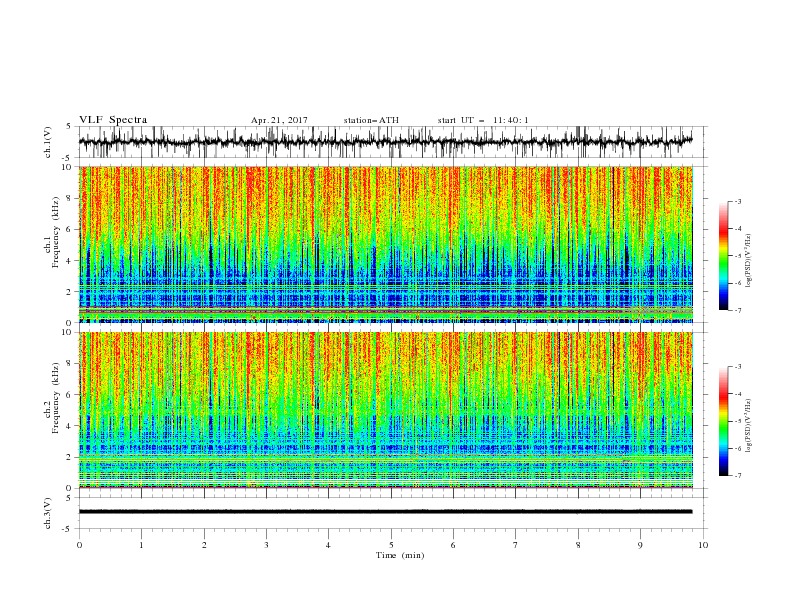
Task: Click time axis tick label "3"
Action: click(266, 545)
